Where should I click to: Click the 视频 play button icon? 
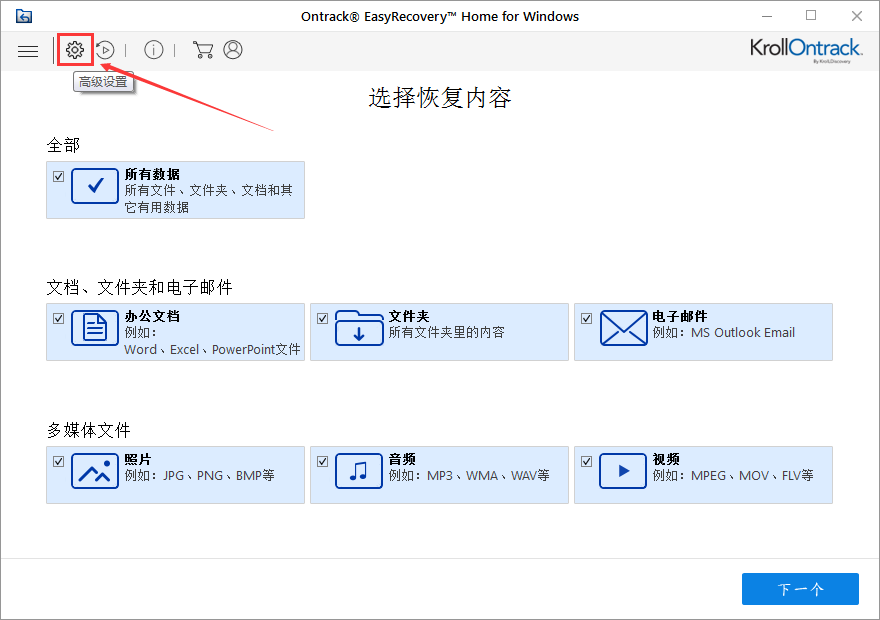tap(622, 470)
